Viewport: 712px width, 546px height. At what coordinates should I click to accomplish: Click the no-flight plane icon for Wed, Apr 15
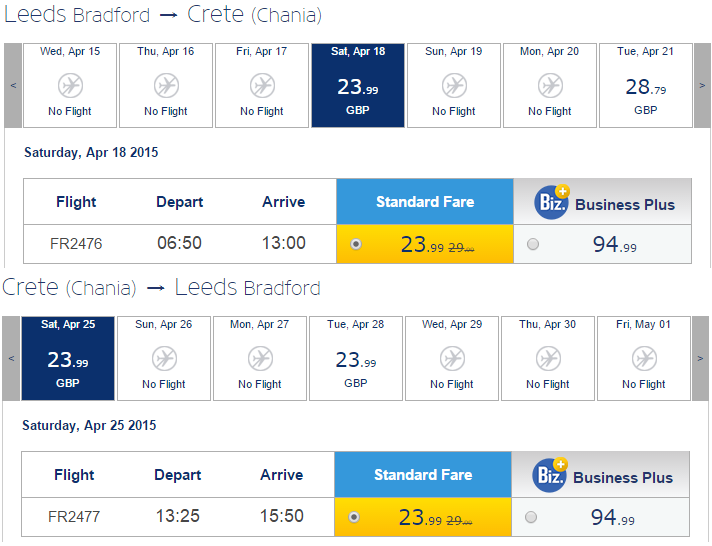coord(70,85)
